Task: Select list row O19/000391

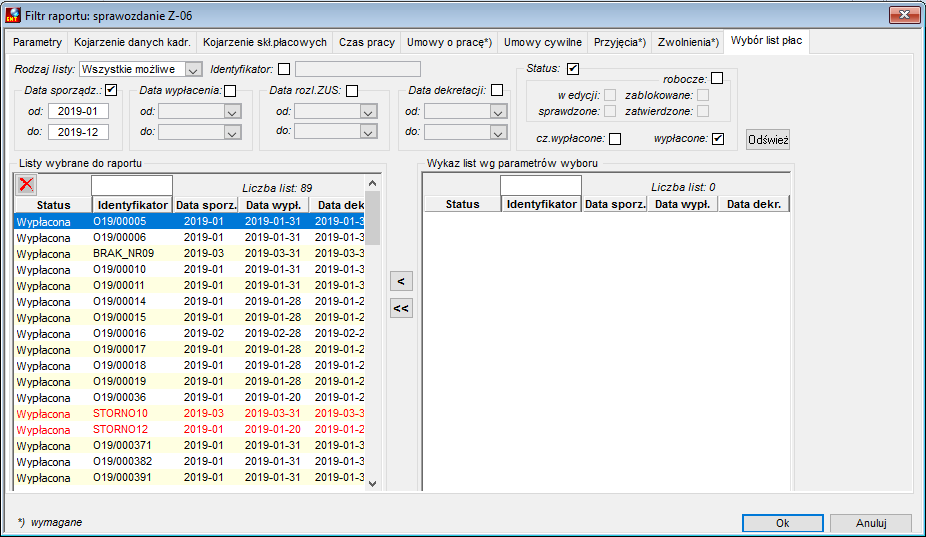Action: click(x=190, y=477)
